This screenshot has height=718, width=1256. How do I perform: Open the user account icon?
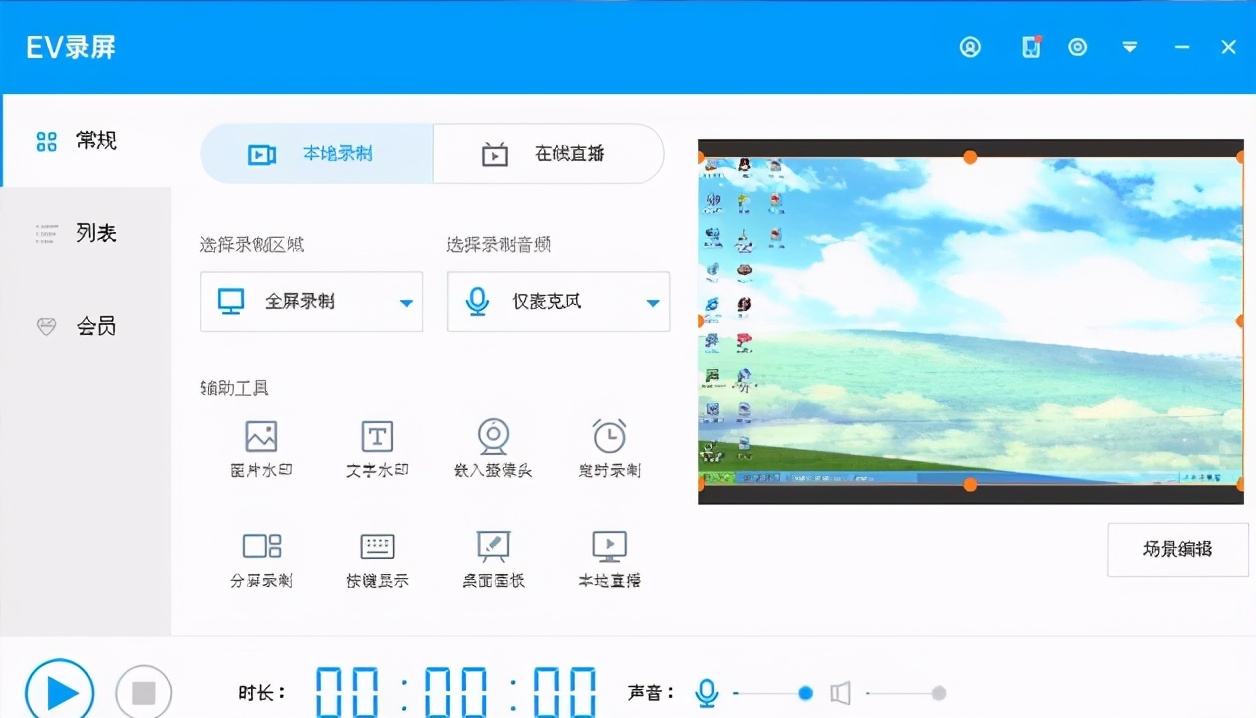click(x=970, y=47)
